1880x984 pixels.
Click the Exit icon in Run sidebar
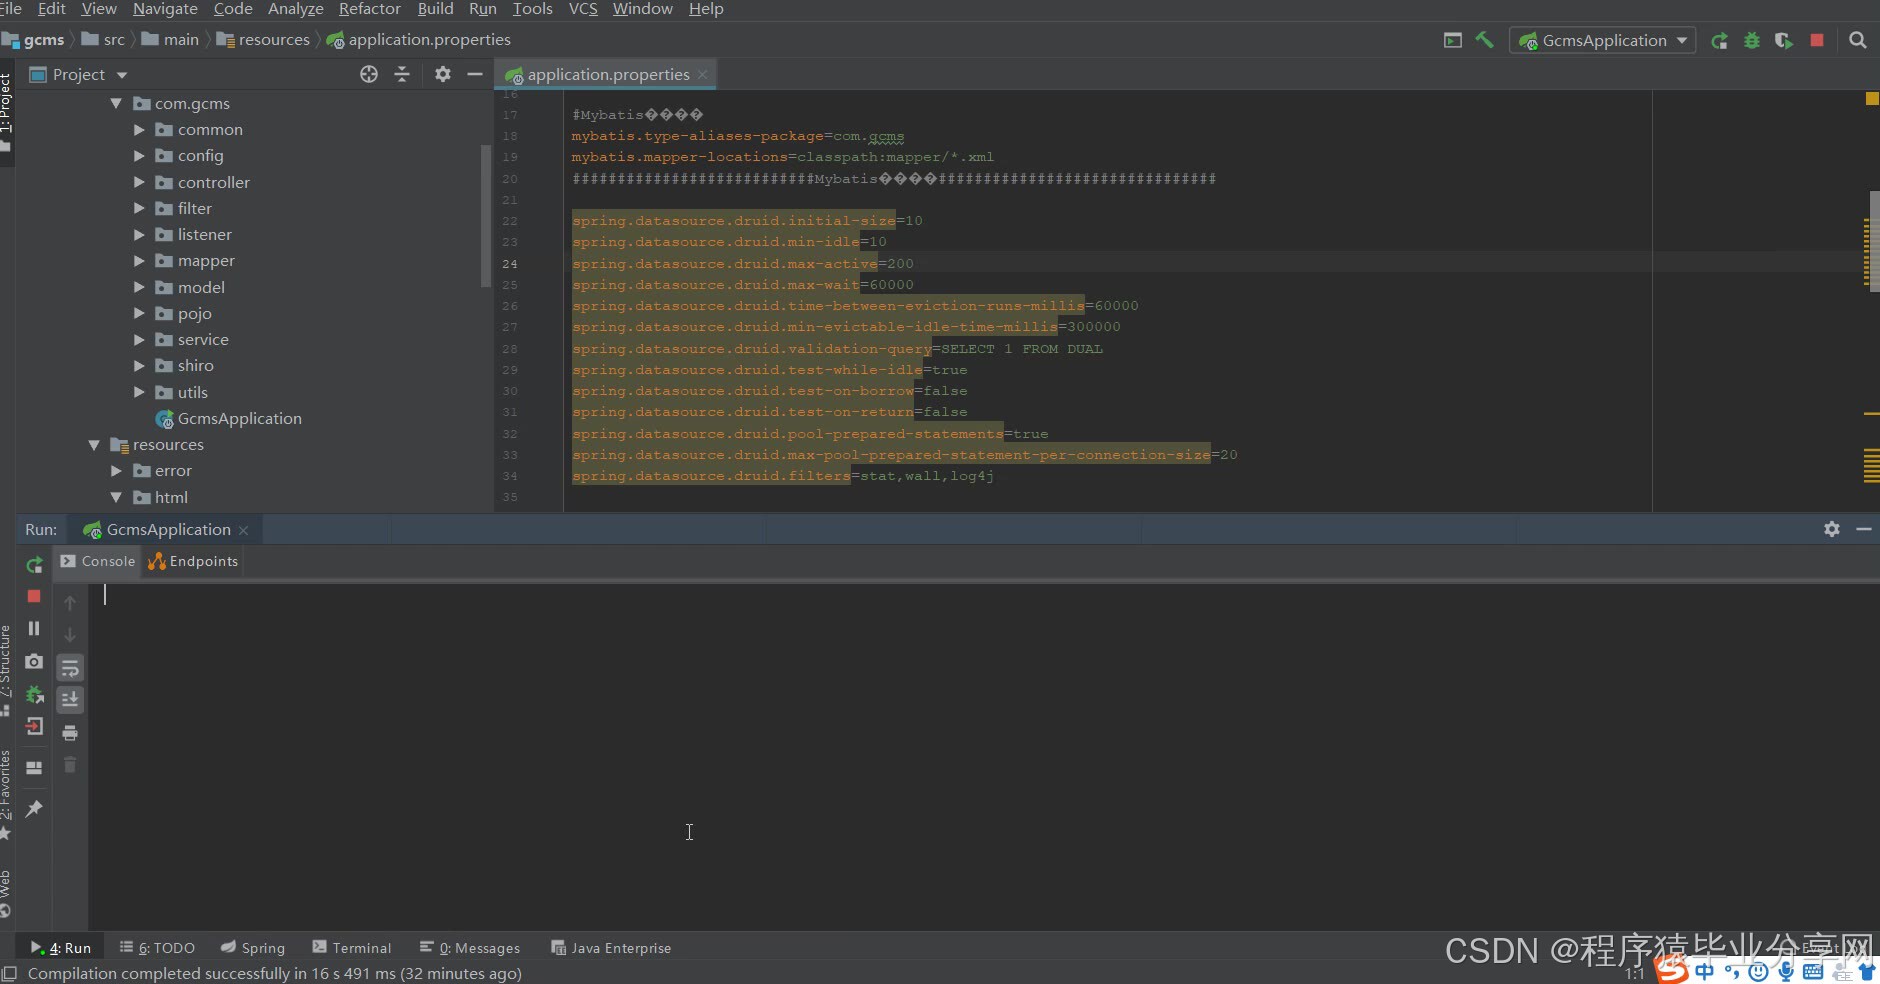tap(34, 727)
